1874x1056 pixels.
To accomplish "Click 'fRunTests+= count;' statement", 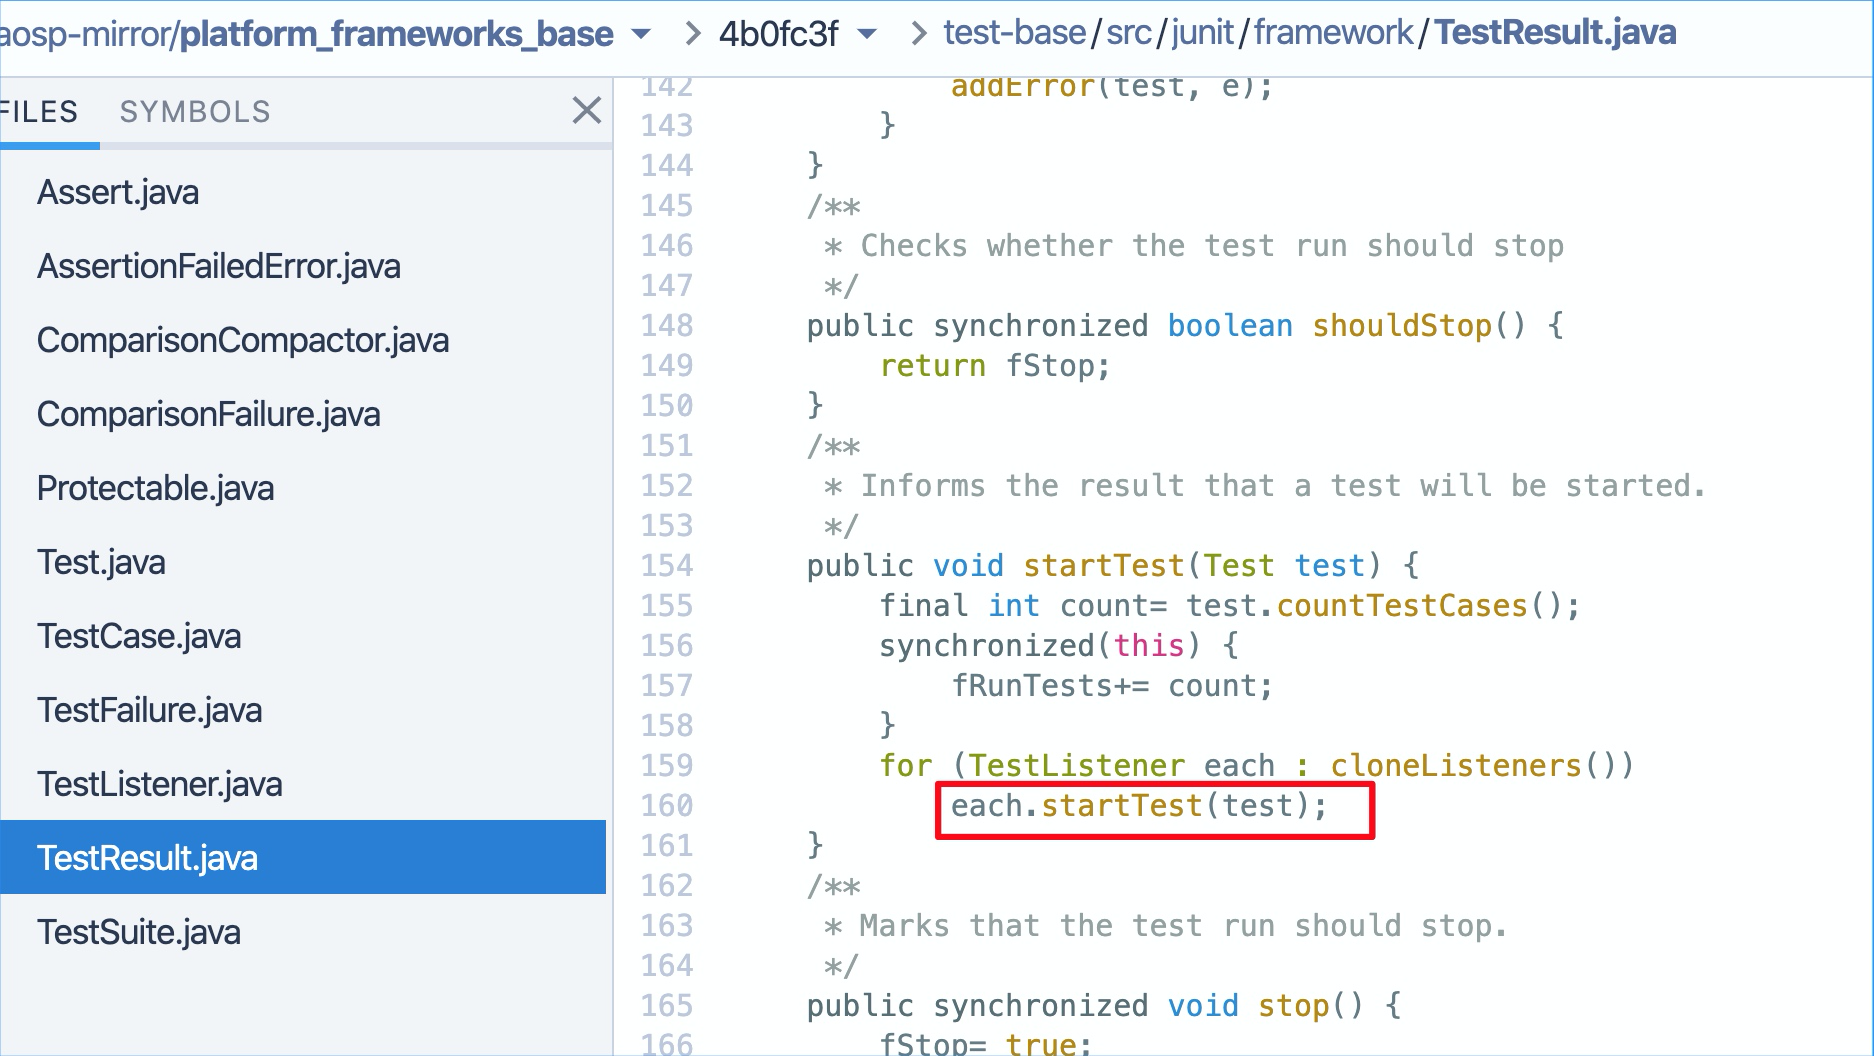I will coord(1112,686).
